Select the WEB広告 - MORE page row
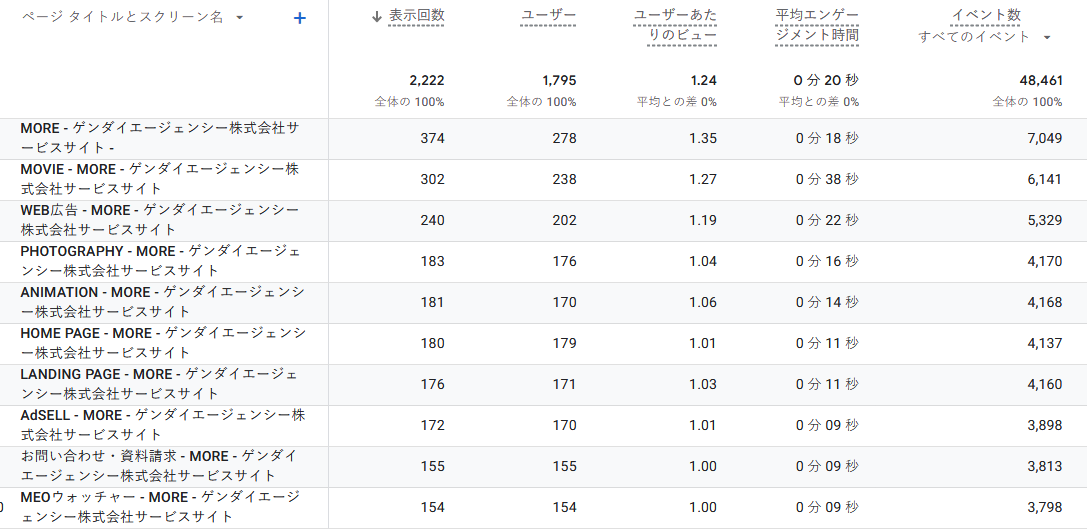 (160, 220)
